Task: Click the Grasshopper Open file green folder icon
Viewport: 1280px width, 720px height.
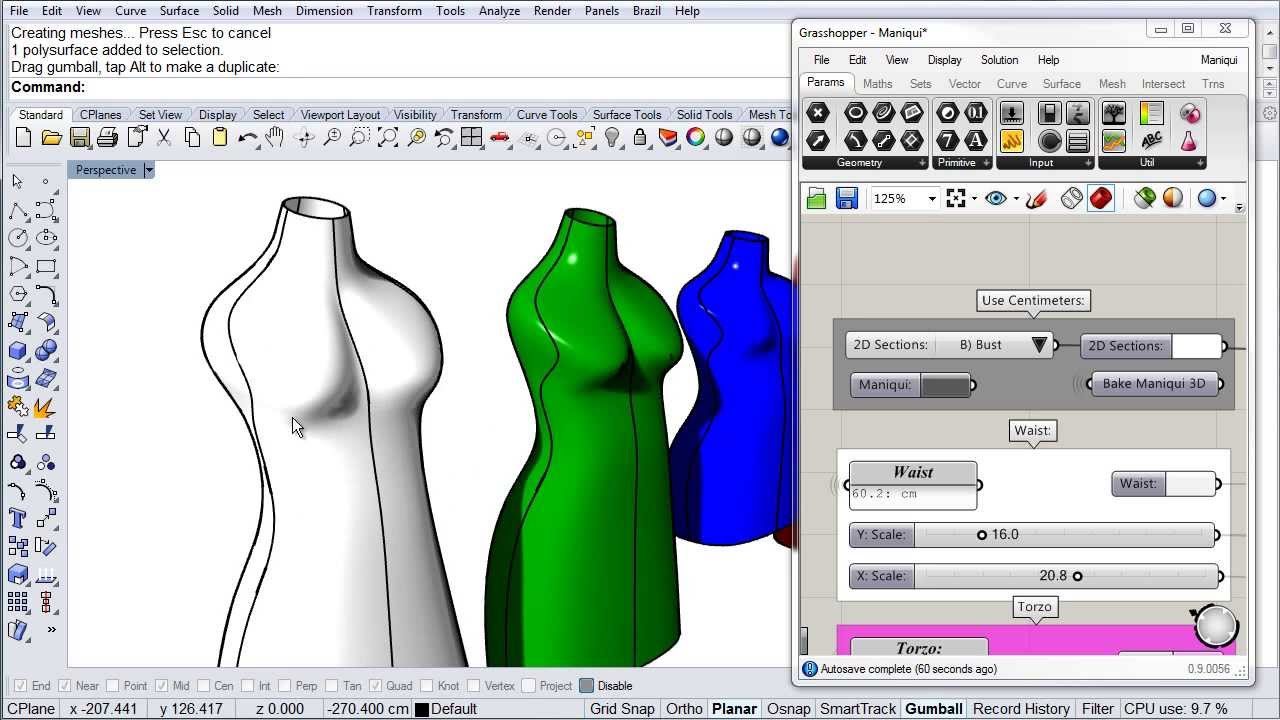Action: point(817,198)
